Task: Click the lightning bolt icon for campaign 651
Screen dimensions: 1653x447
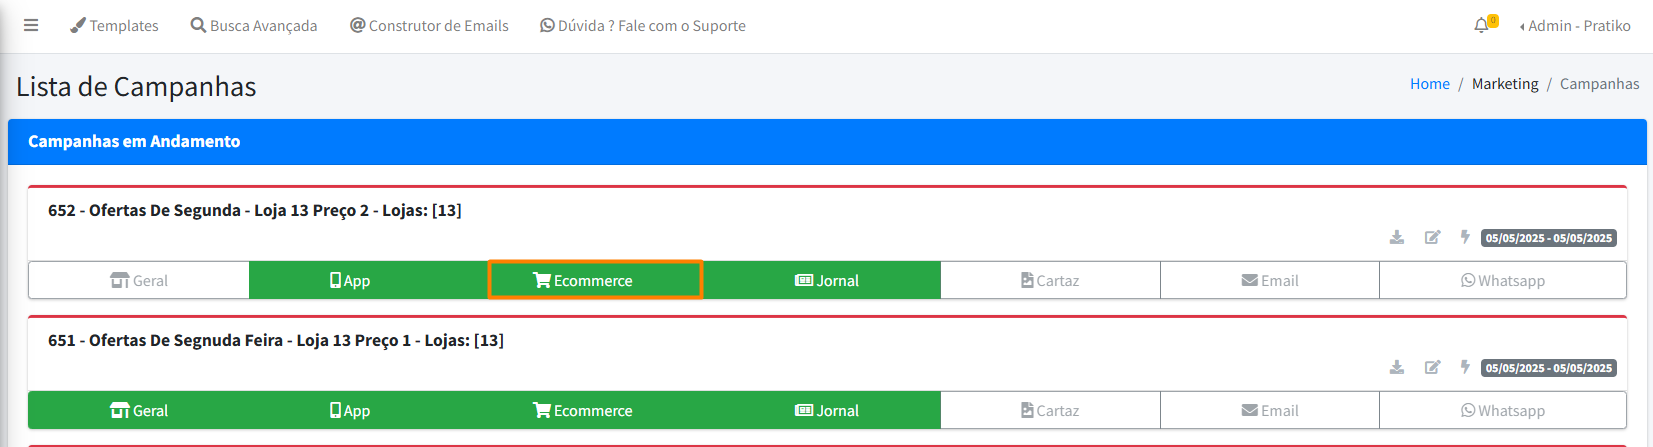Action: click(1465, 367)
